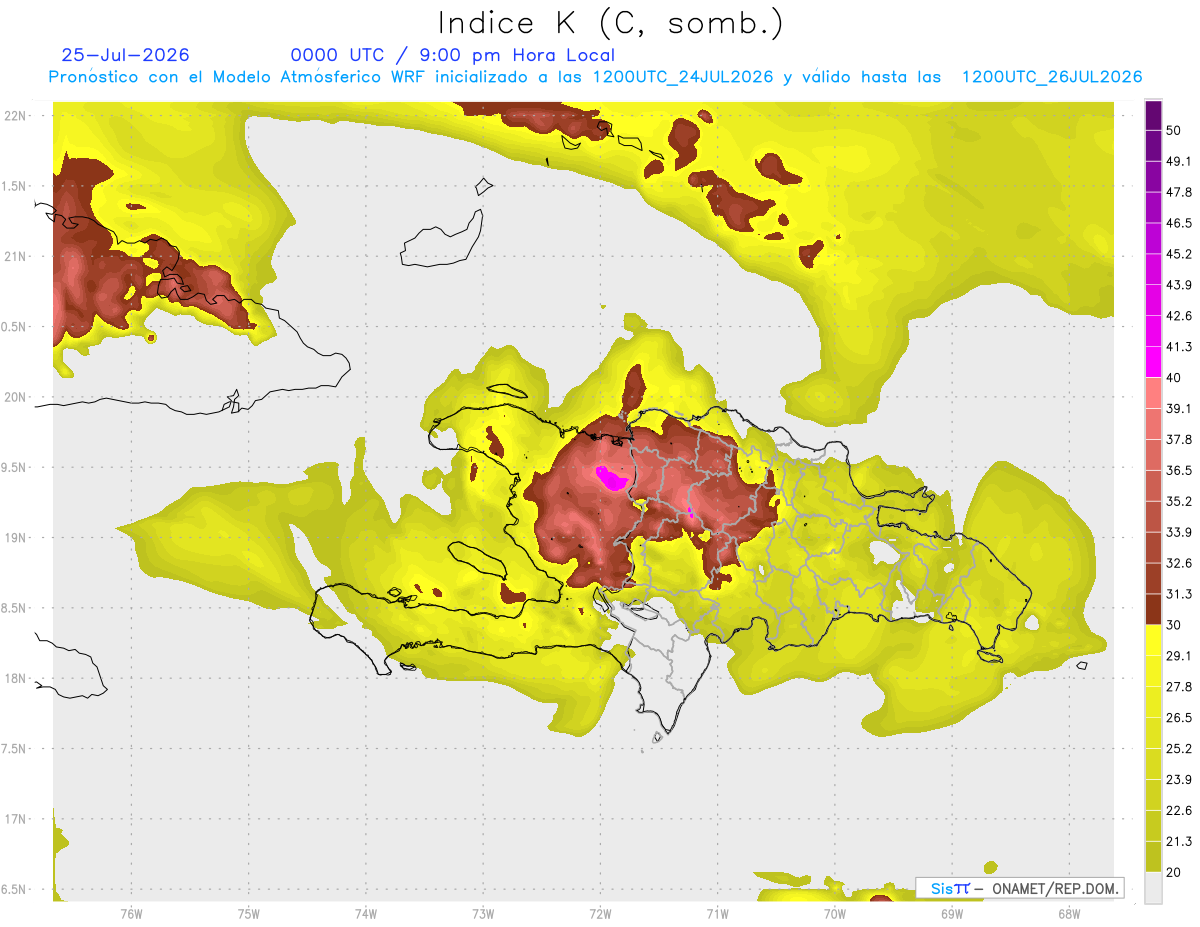Click the colorbar label '23.9'
This screenshot has height=927, width=1200.
point(1180,779)
